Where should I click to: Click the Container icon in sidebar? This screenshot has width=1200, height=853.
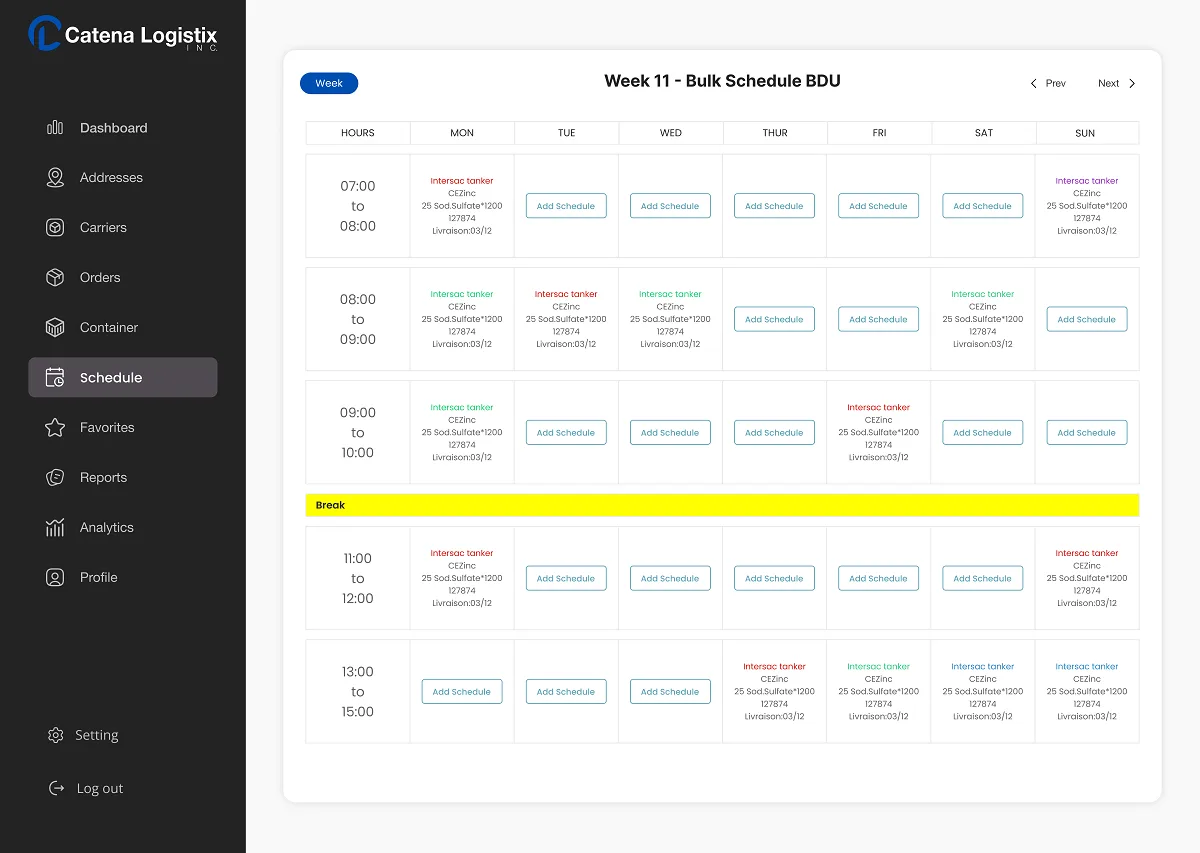pos(55,328)
